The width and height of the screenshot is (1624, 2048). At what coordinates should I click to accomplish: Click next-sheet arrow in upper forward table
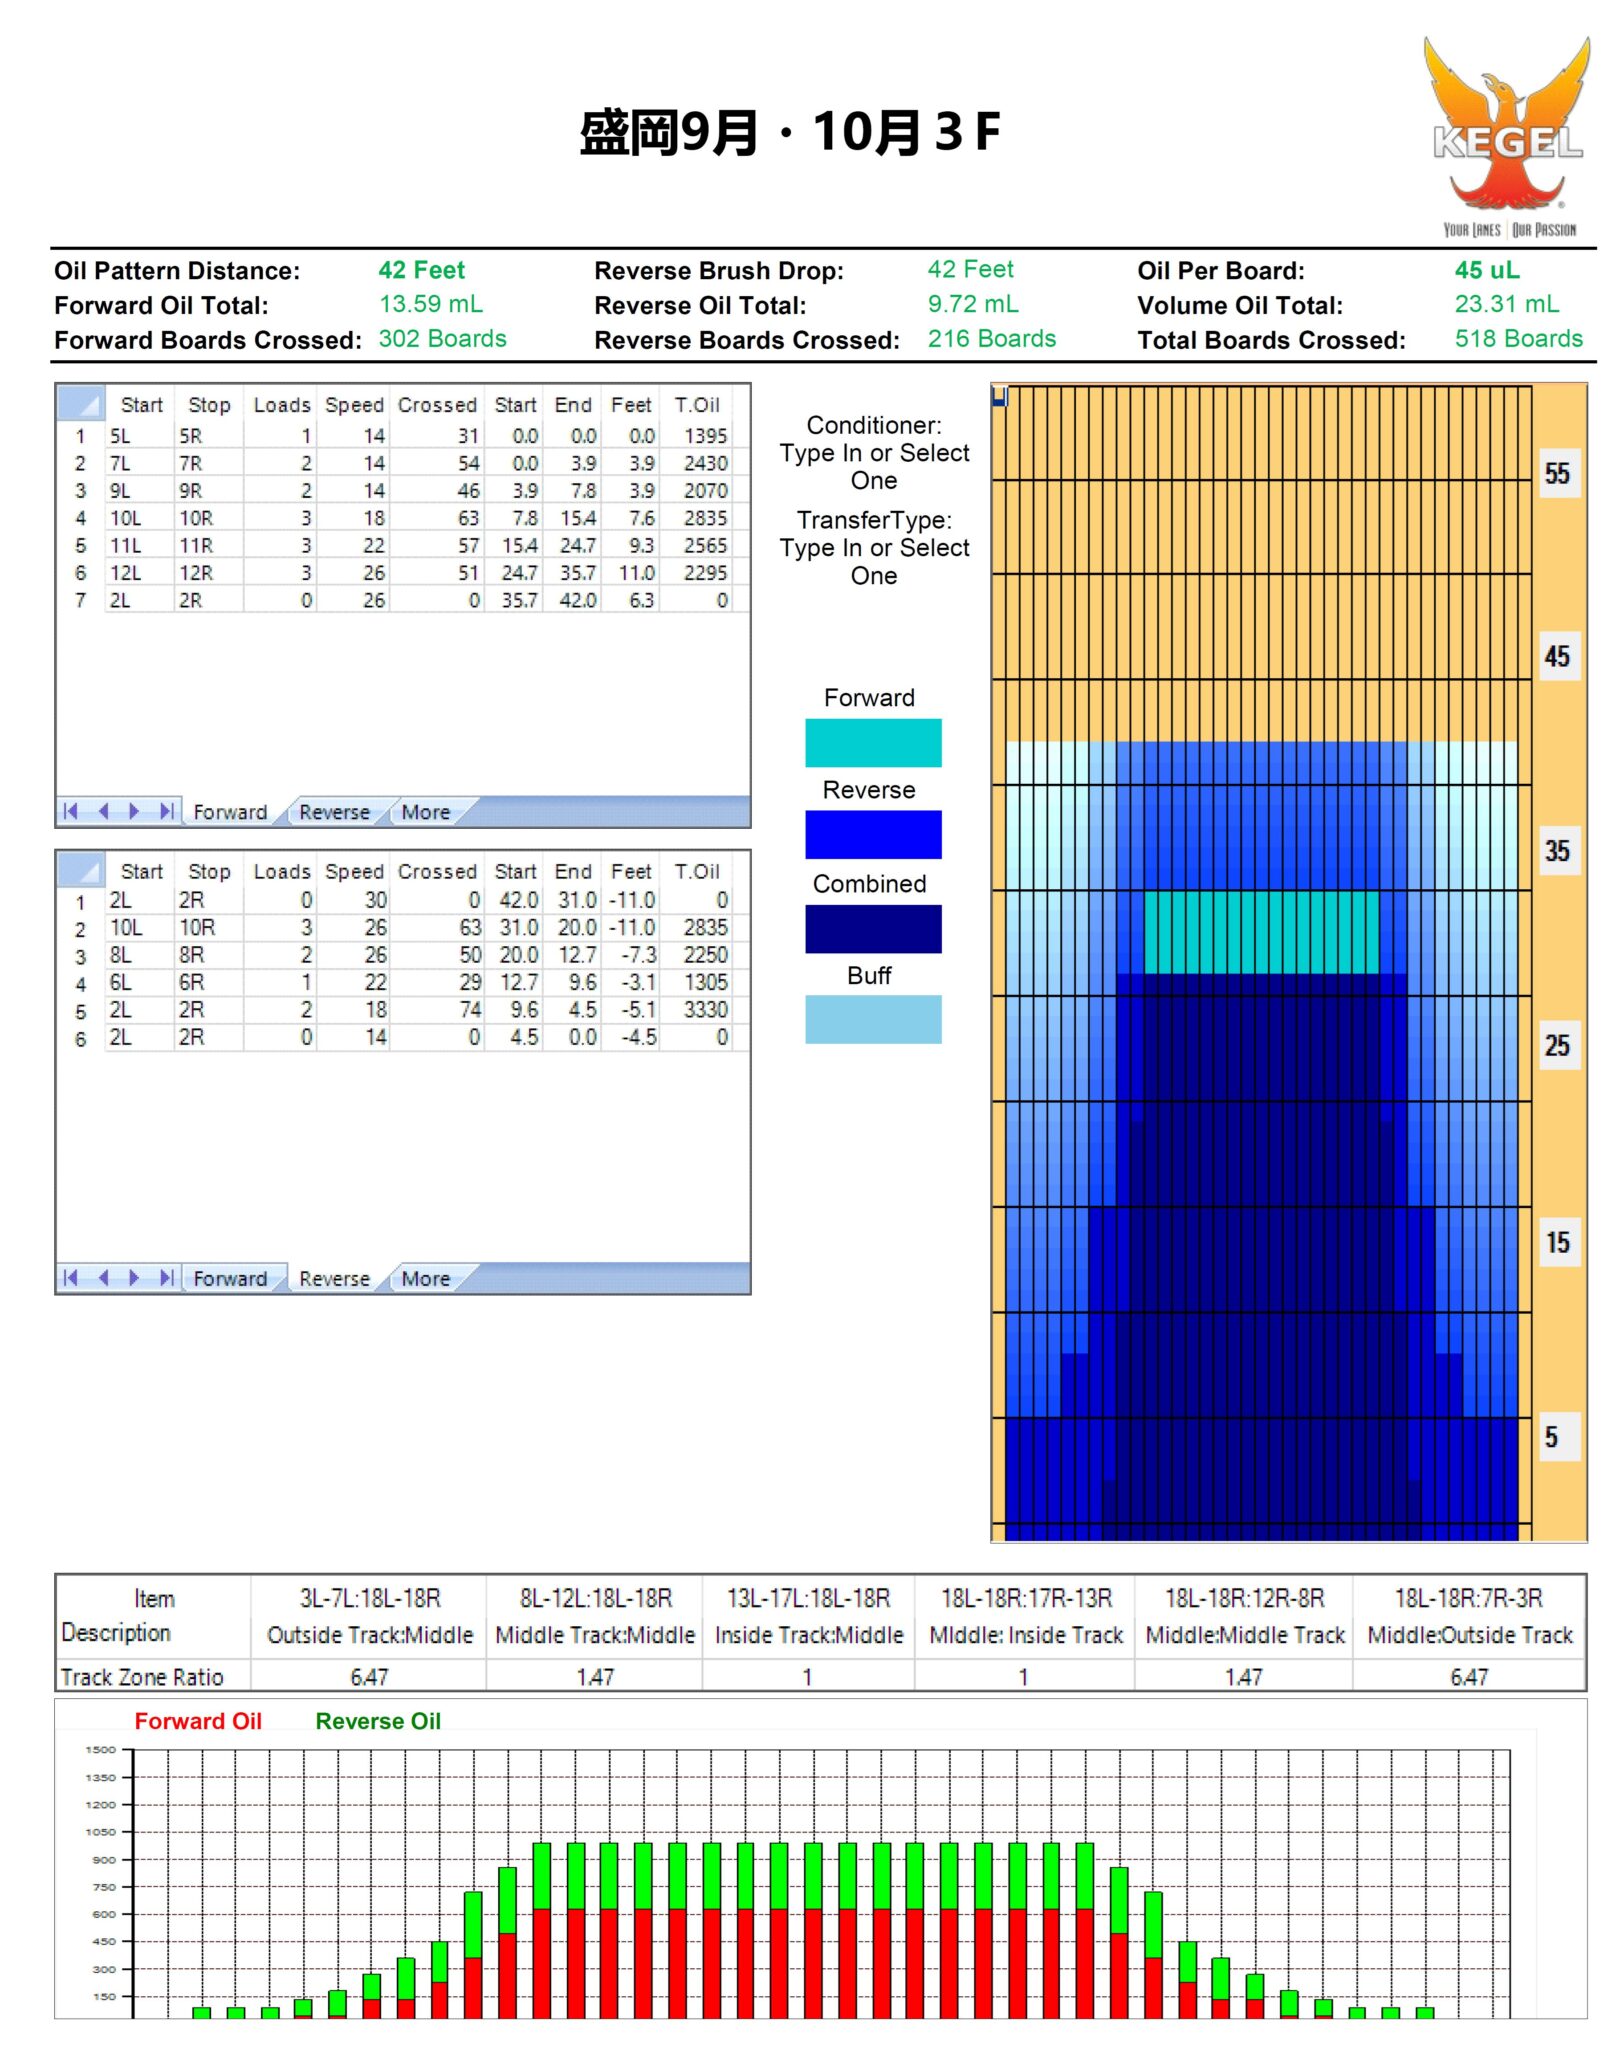click(134, 811)
